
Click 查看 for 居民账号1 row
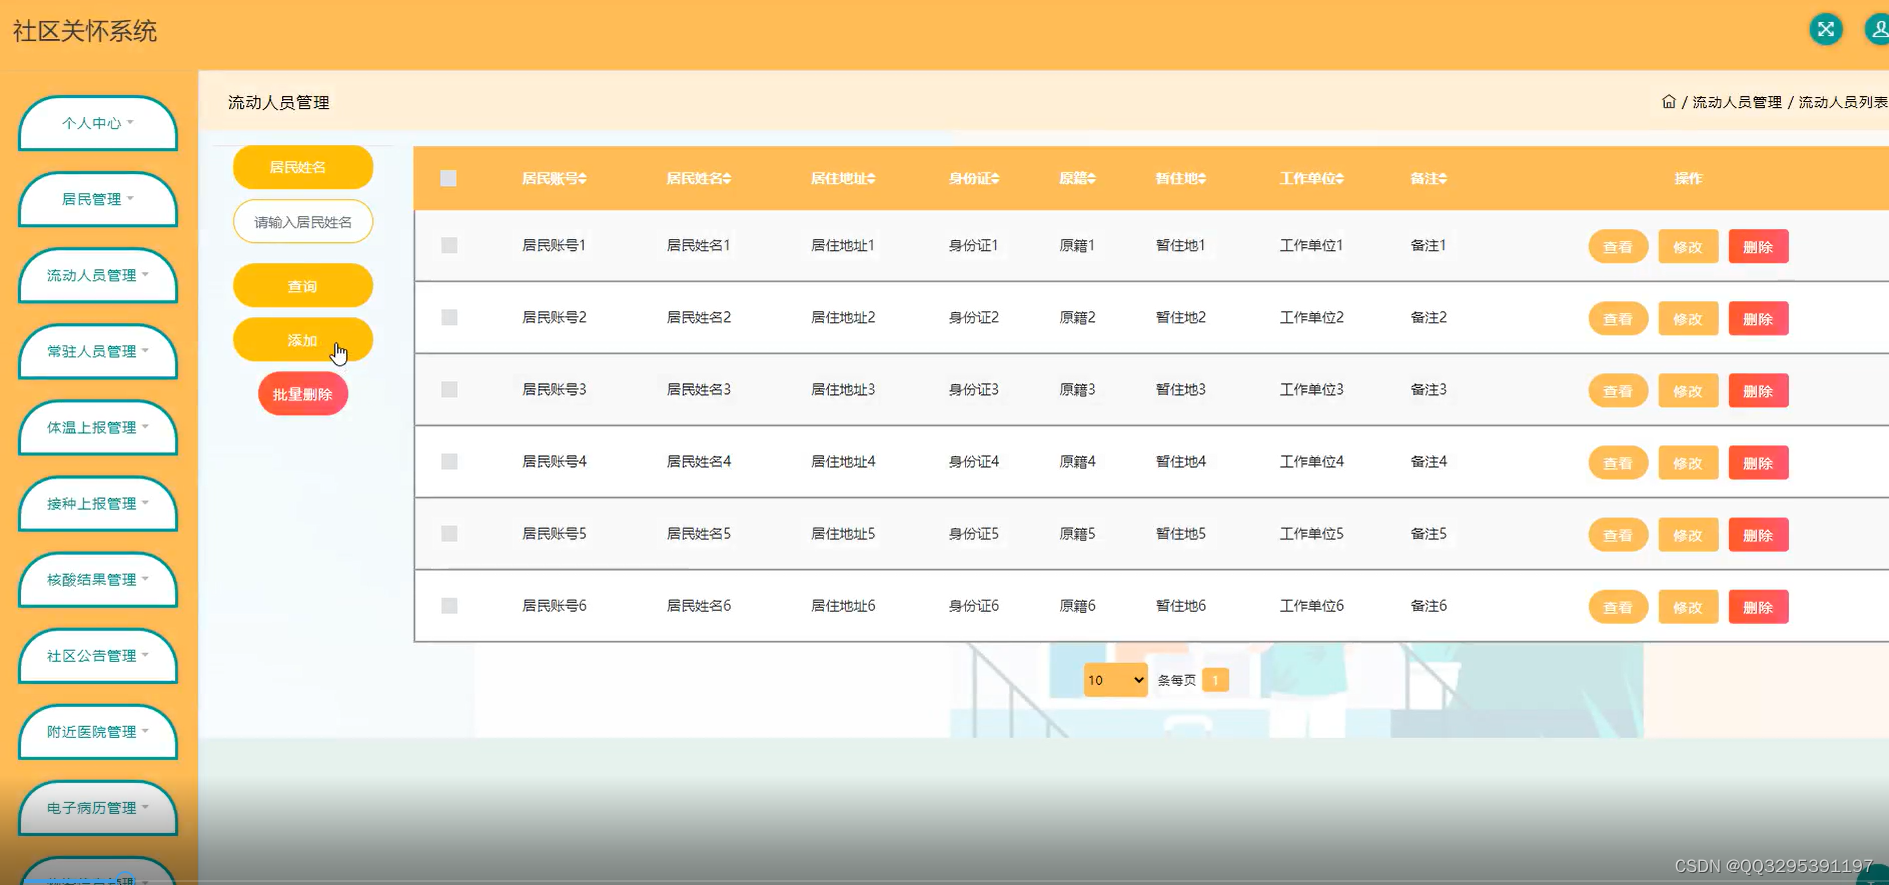tap(1618, 247)
